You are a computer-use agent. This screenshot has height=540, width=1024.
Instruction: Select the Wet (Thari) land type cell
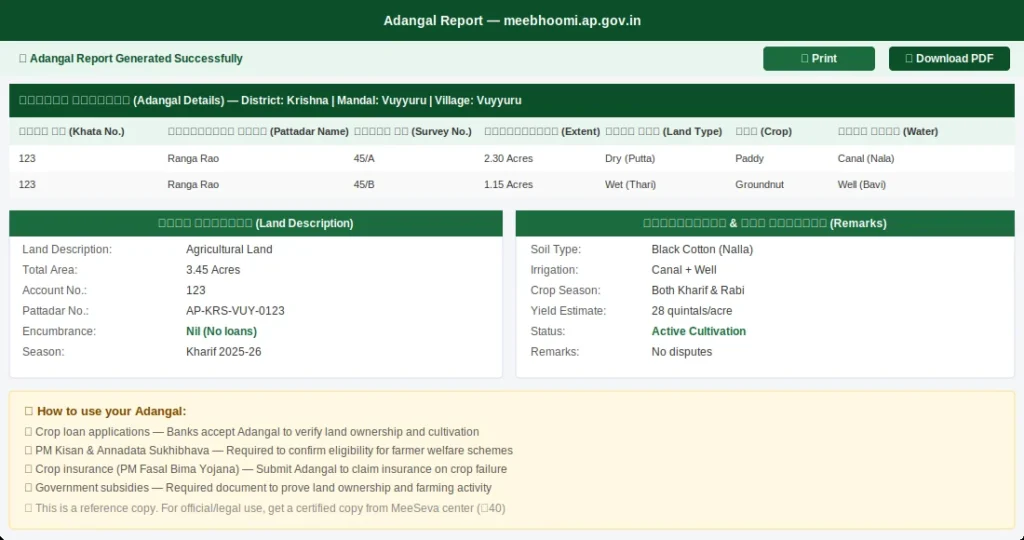coord(631,185)
